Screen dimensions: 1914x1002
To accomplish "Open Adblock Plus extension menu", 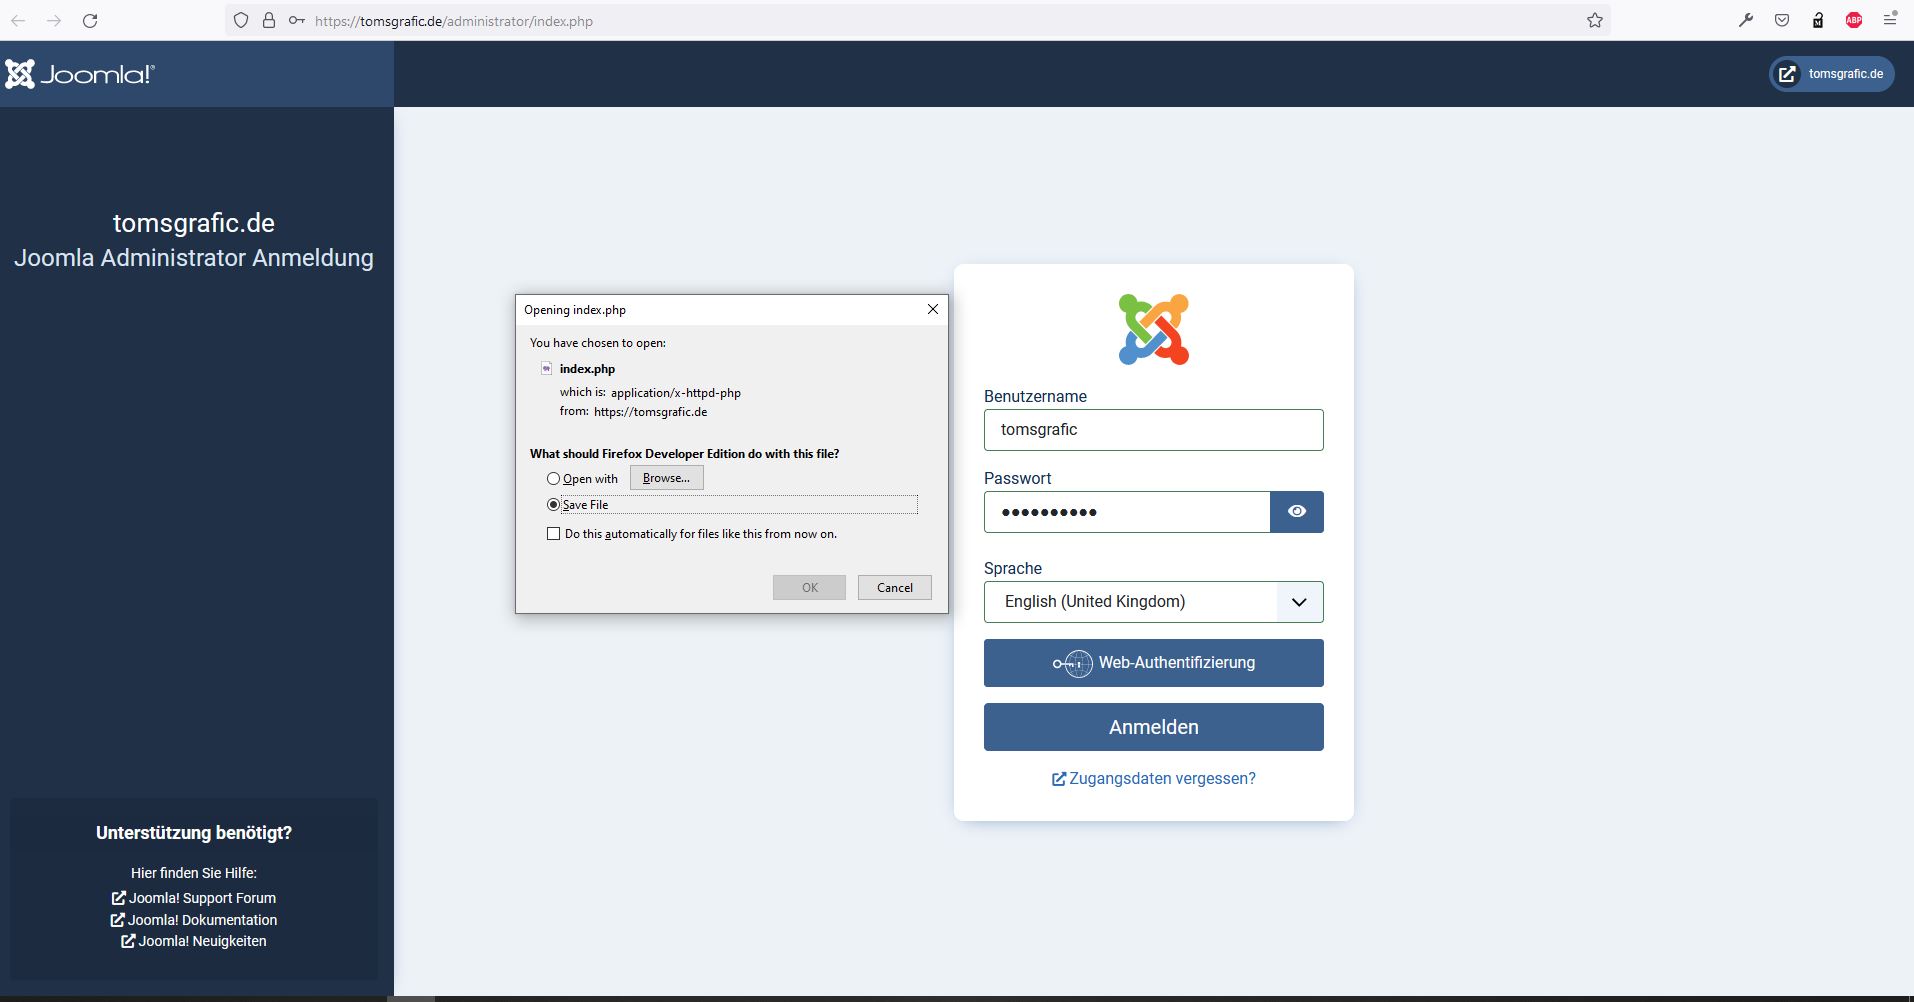I will coord(1854,20).
